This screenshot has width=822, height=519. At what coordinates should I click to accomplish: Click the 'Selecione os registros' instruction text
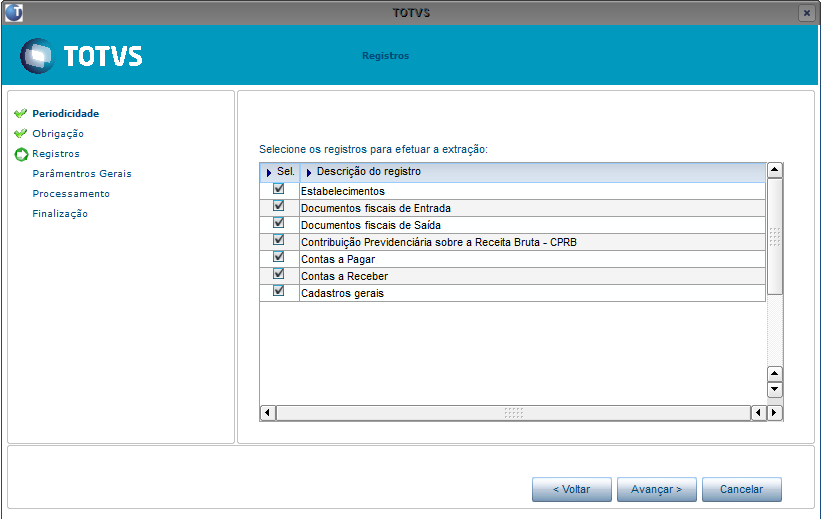click(x=373, y=149)
